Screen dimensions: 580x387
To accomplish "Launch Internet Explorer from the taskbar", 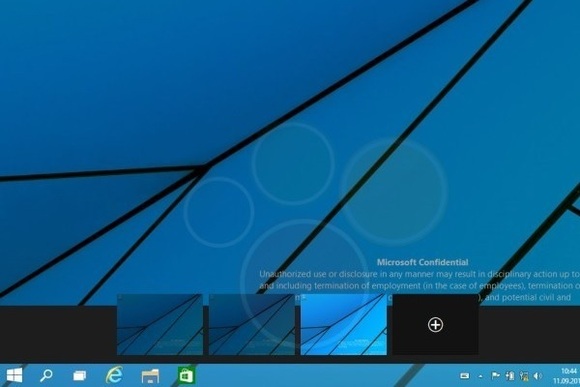I will [x=114, y=375].
